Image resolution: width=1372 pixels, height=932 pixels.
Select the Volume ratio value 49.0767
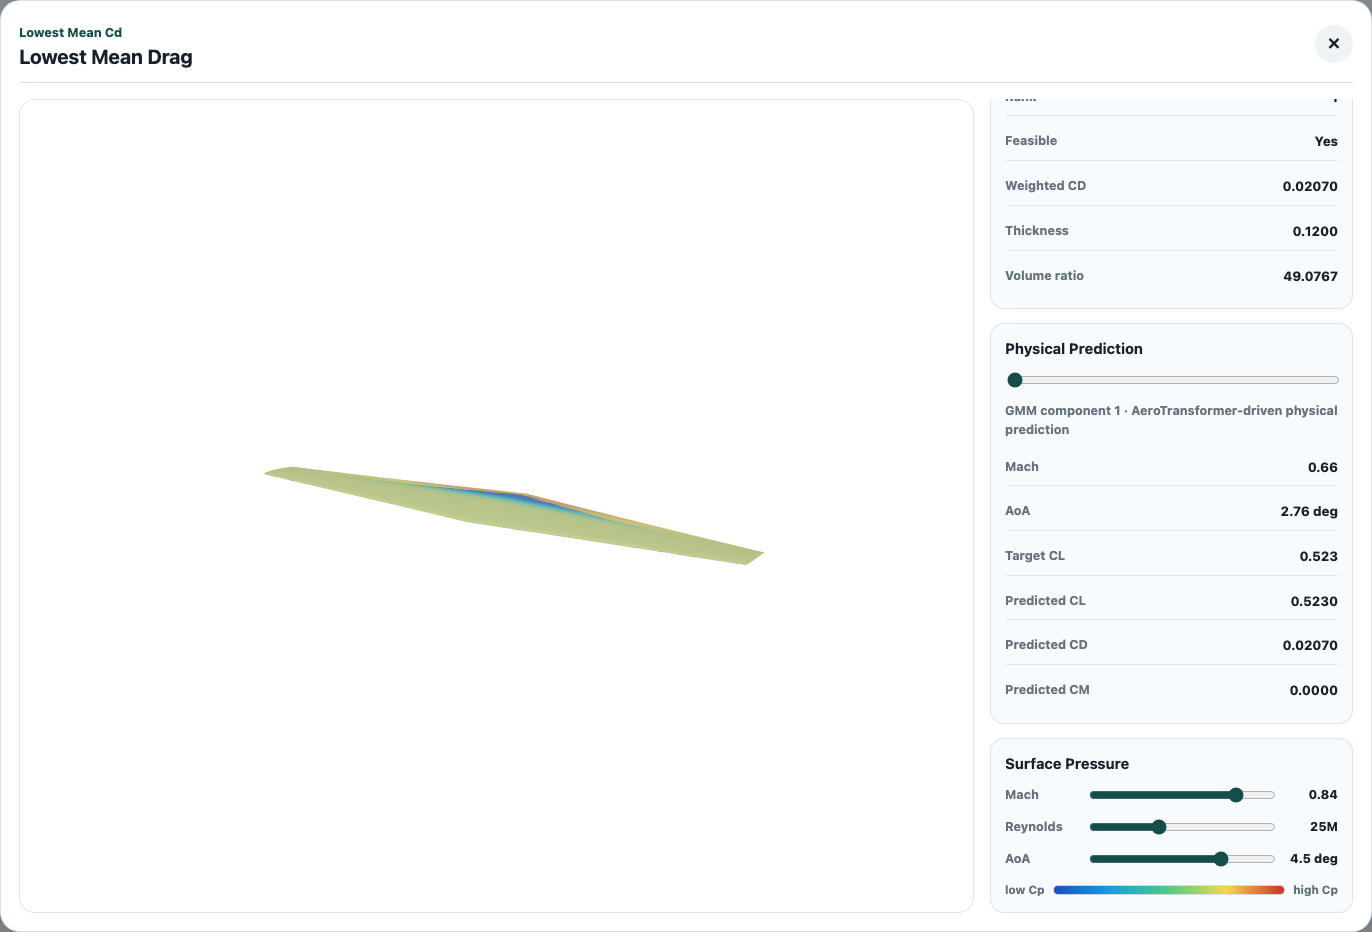[x=1310, y=276]
